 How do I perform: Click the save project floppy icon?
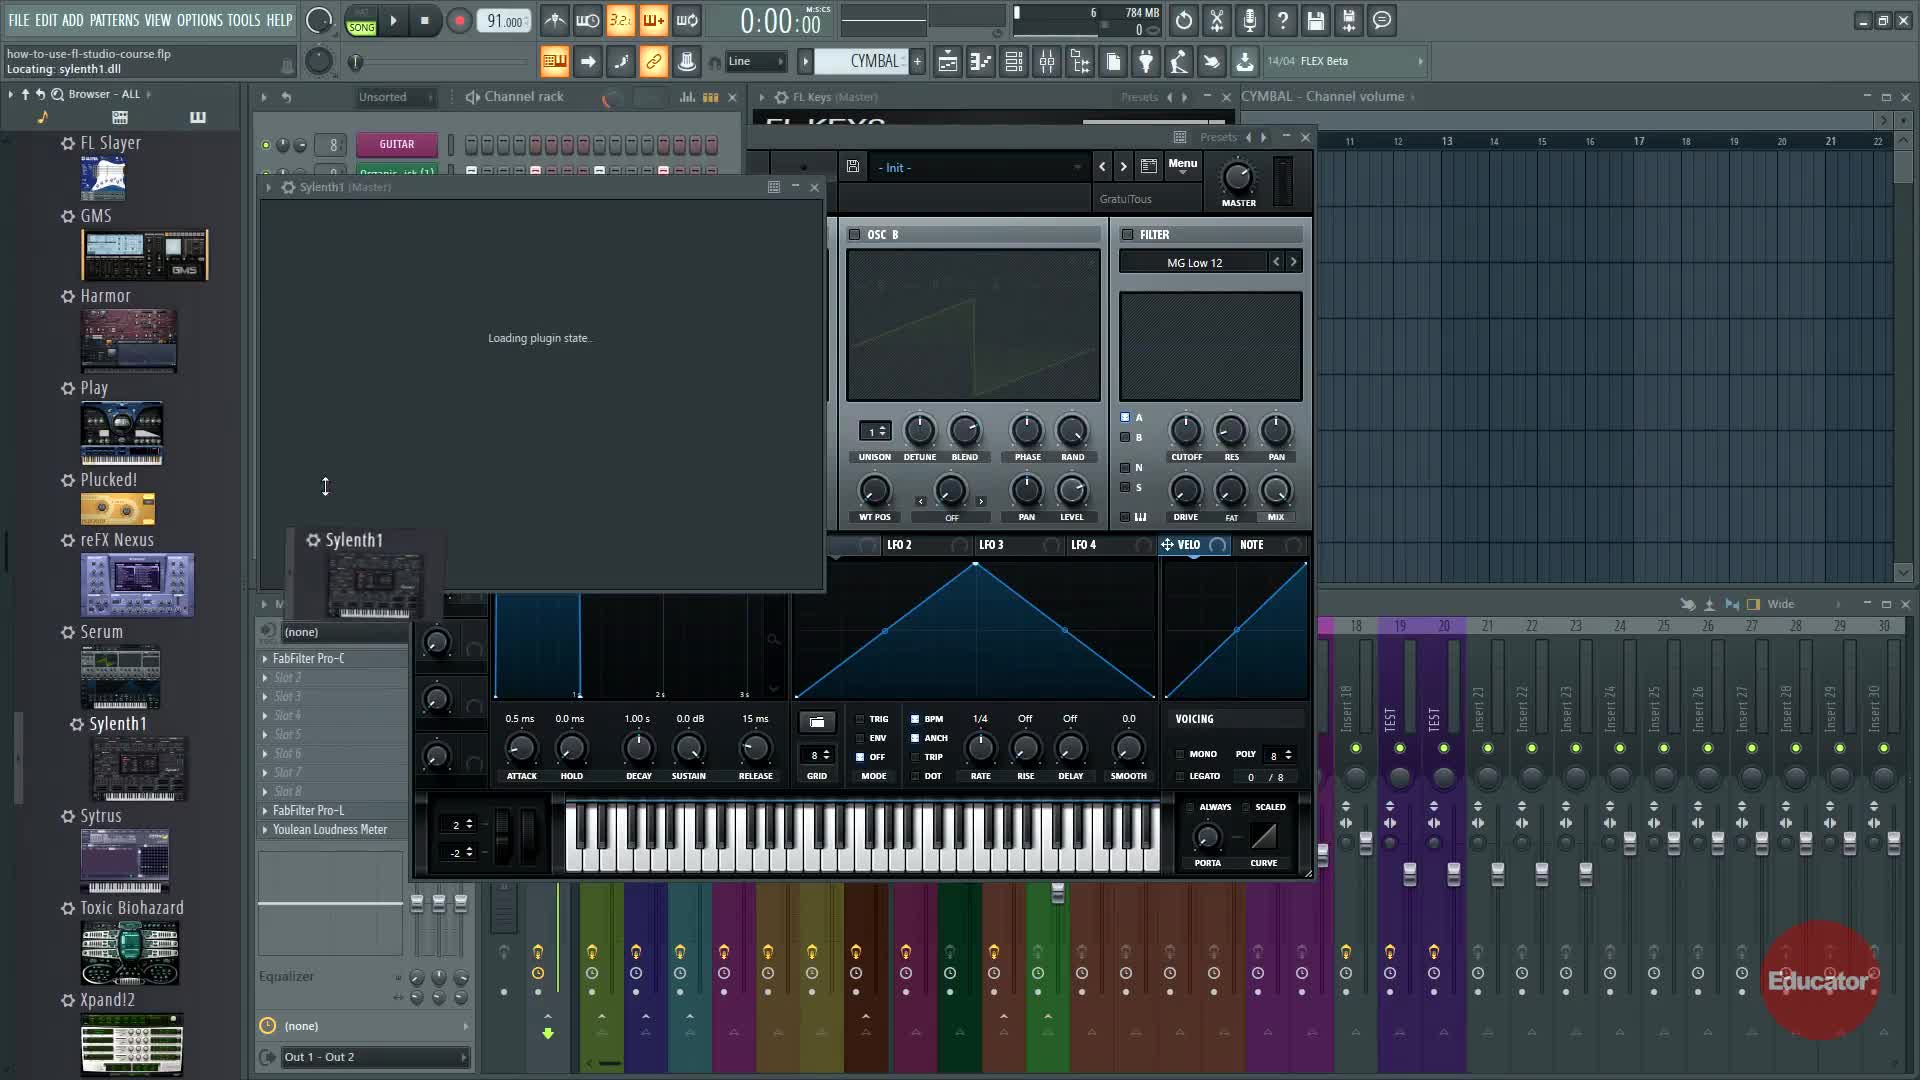pyautogui.click(x=1316, y=21)
